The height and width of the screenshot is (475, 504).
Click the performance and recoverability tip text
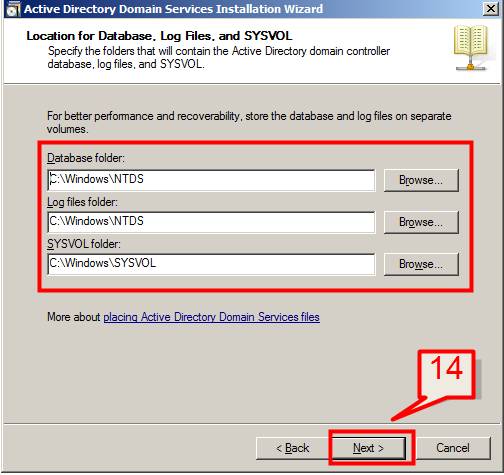(x=249, y=122)
